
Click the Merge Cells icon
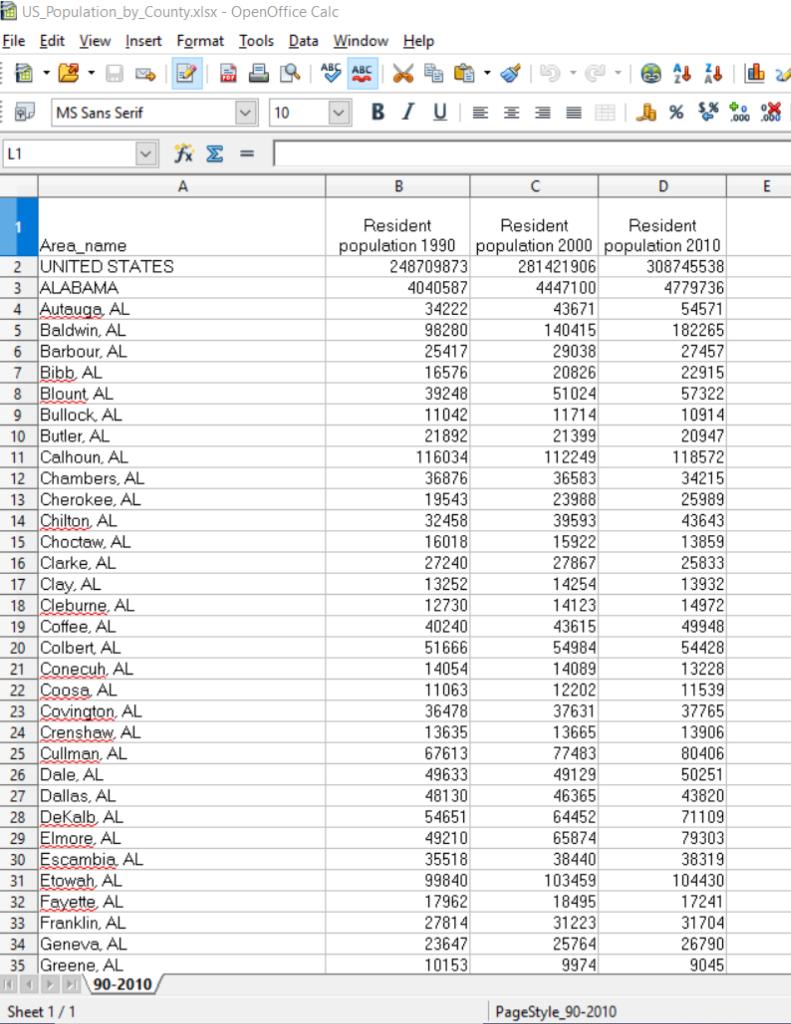[605, 113]
